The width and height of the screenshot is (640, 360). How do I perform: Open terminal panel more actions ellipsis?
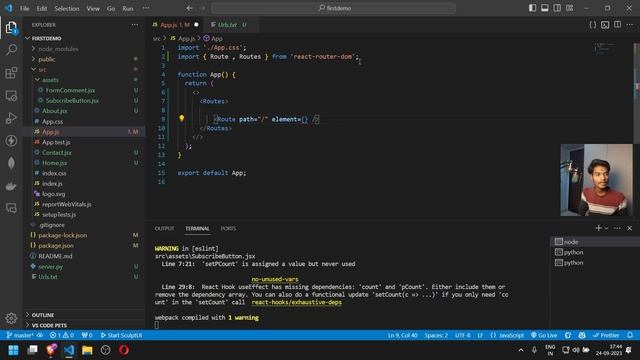617,228
